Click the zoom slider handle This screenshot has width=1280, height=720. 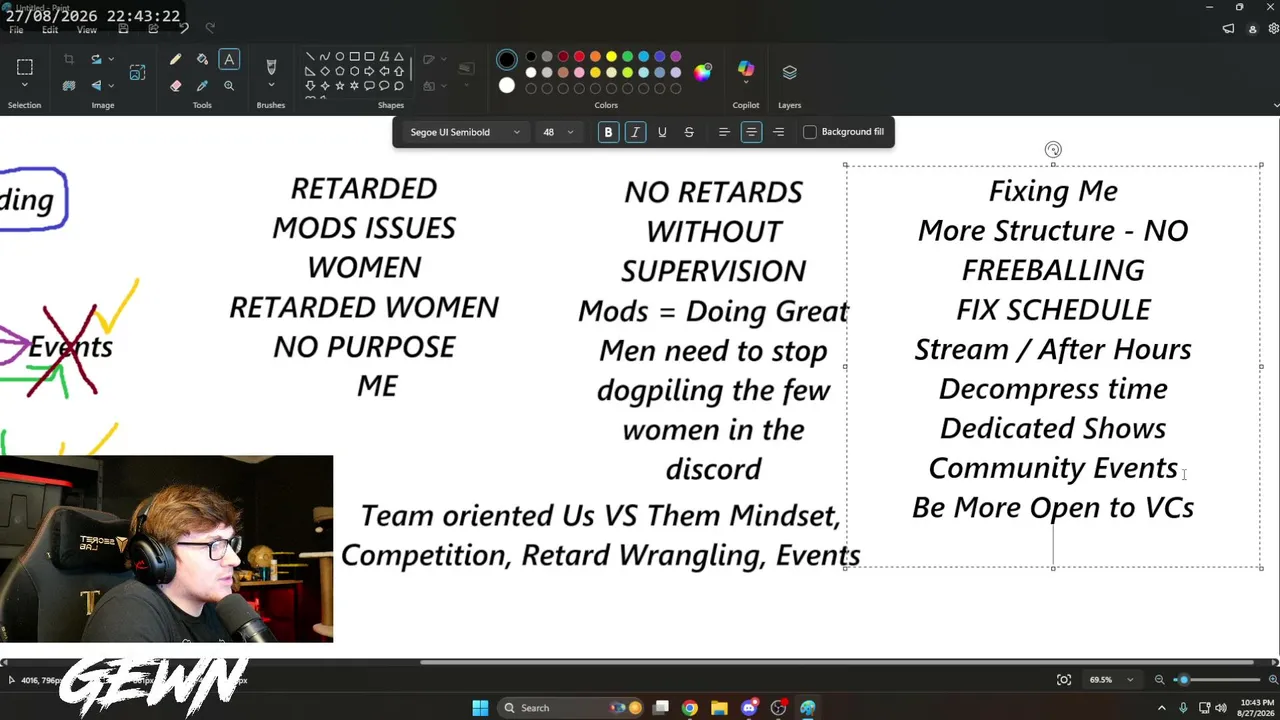pyautogui.click(x=1184, y=680)
